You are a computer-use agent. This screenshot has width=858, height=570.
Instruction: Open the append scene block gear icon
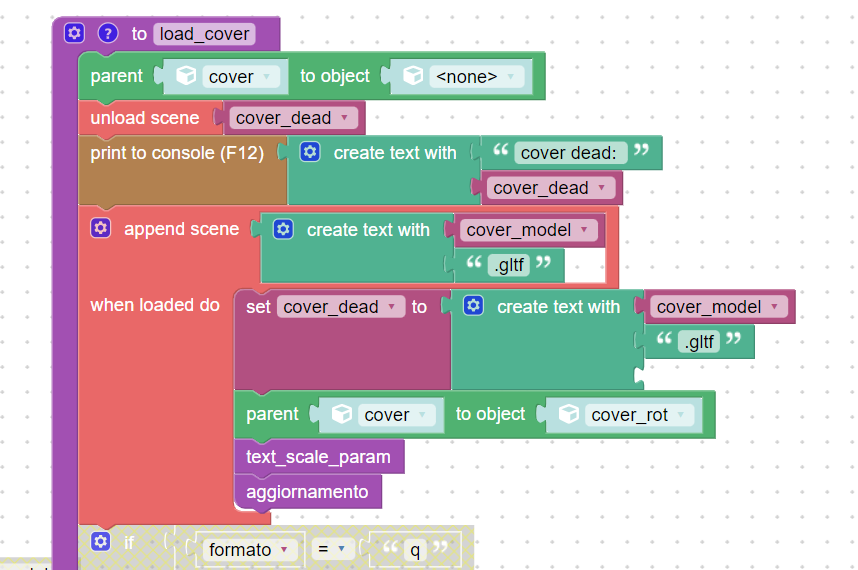click(101, 228)
